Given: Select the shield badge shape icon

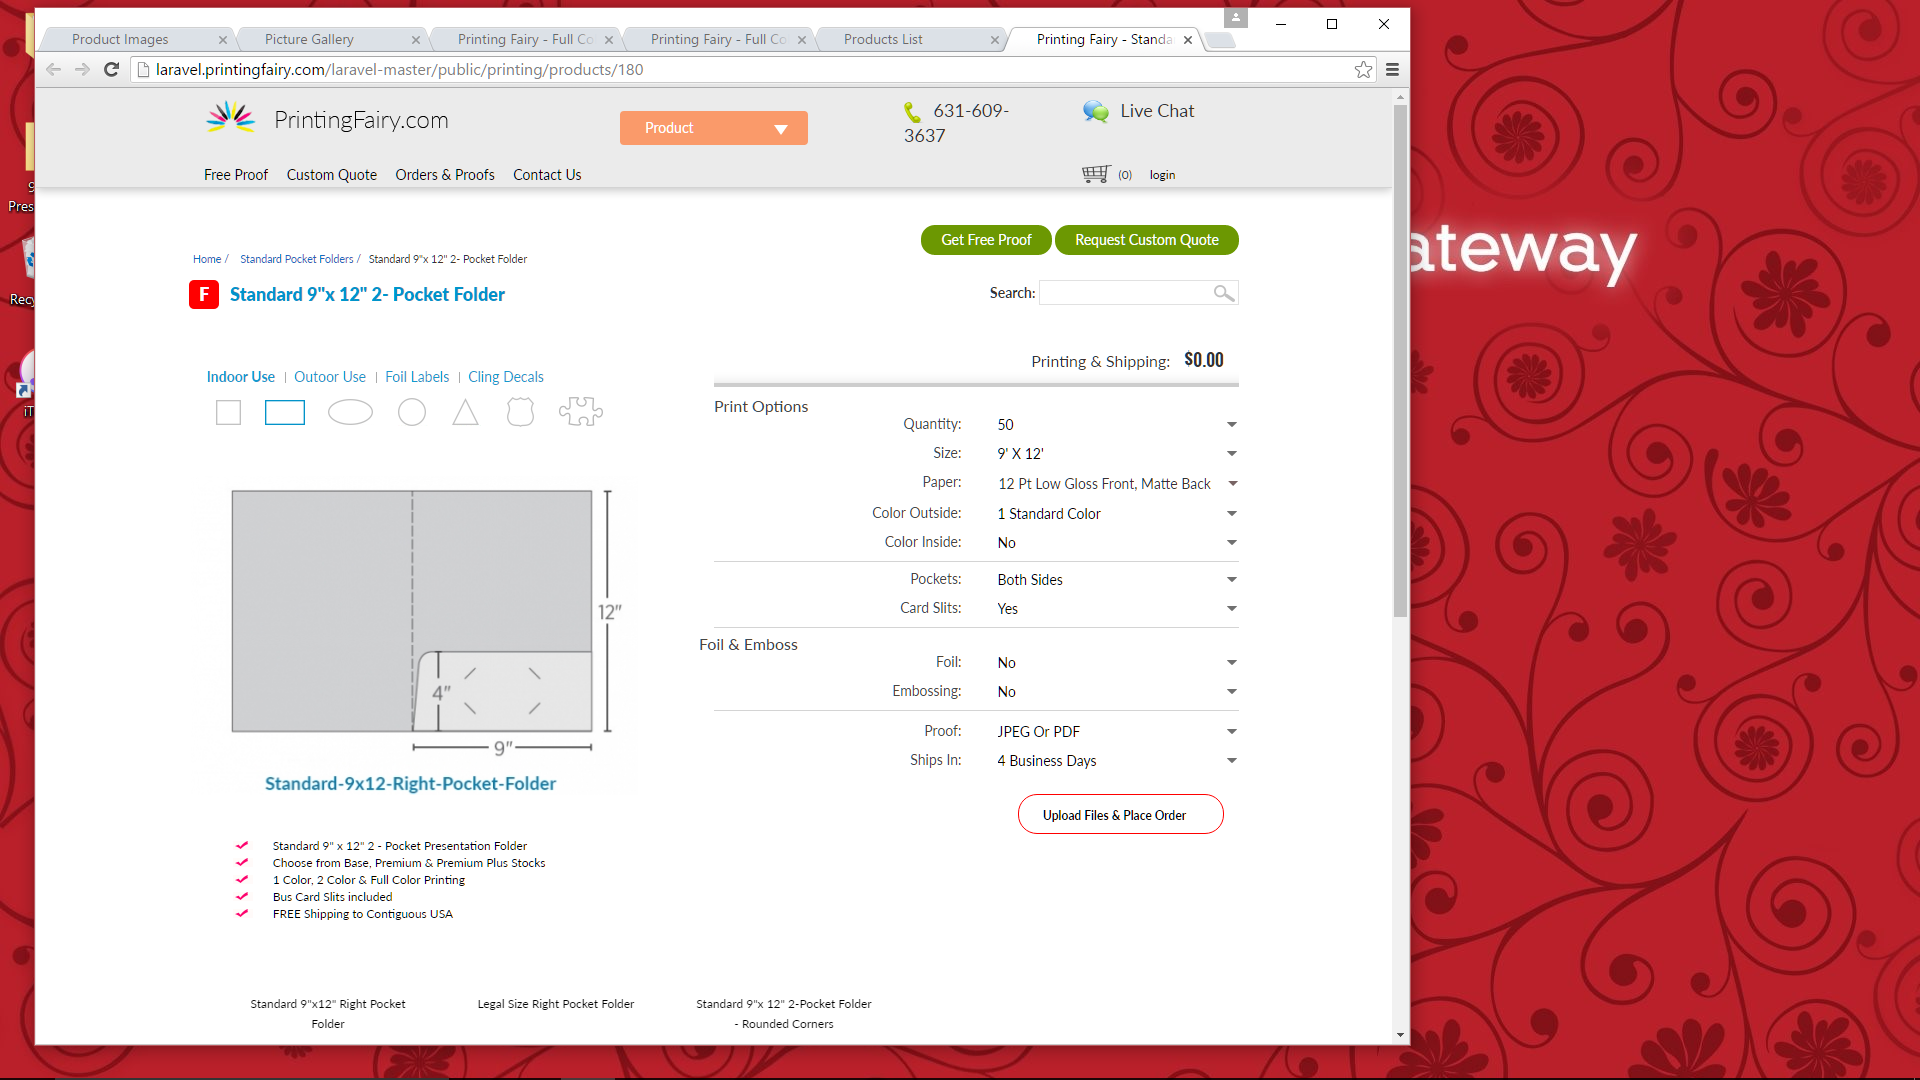Looking at the screenshot, I should click(520, 412).
